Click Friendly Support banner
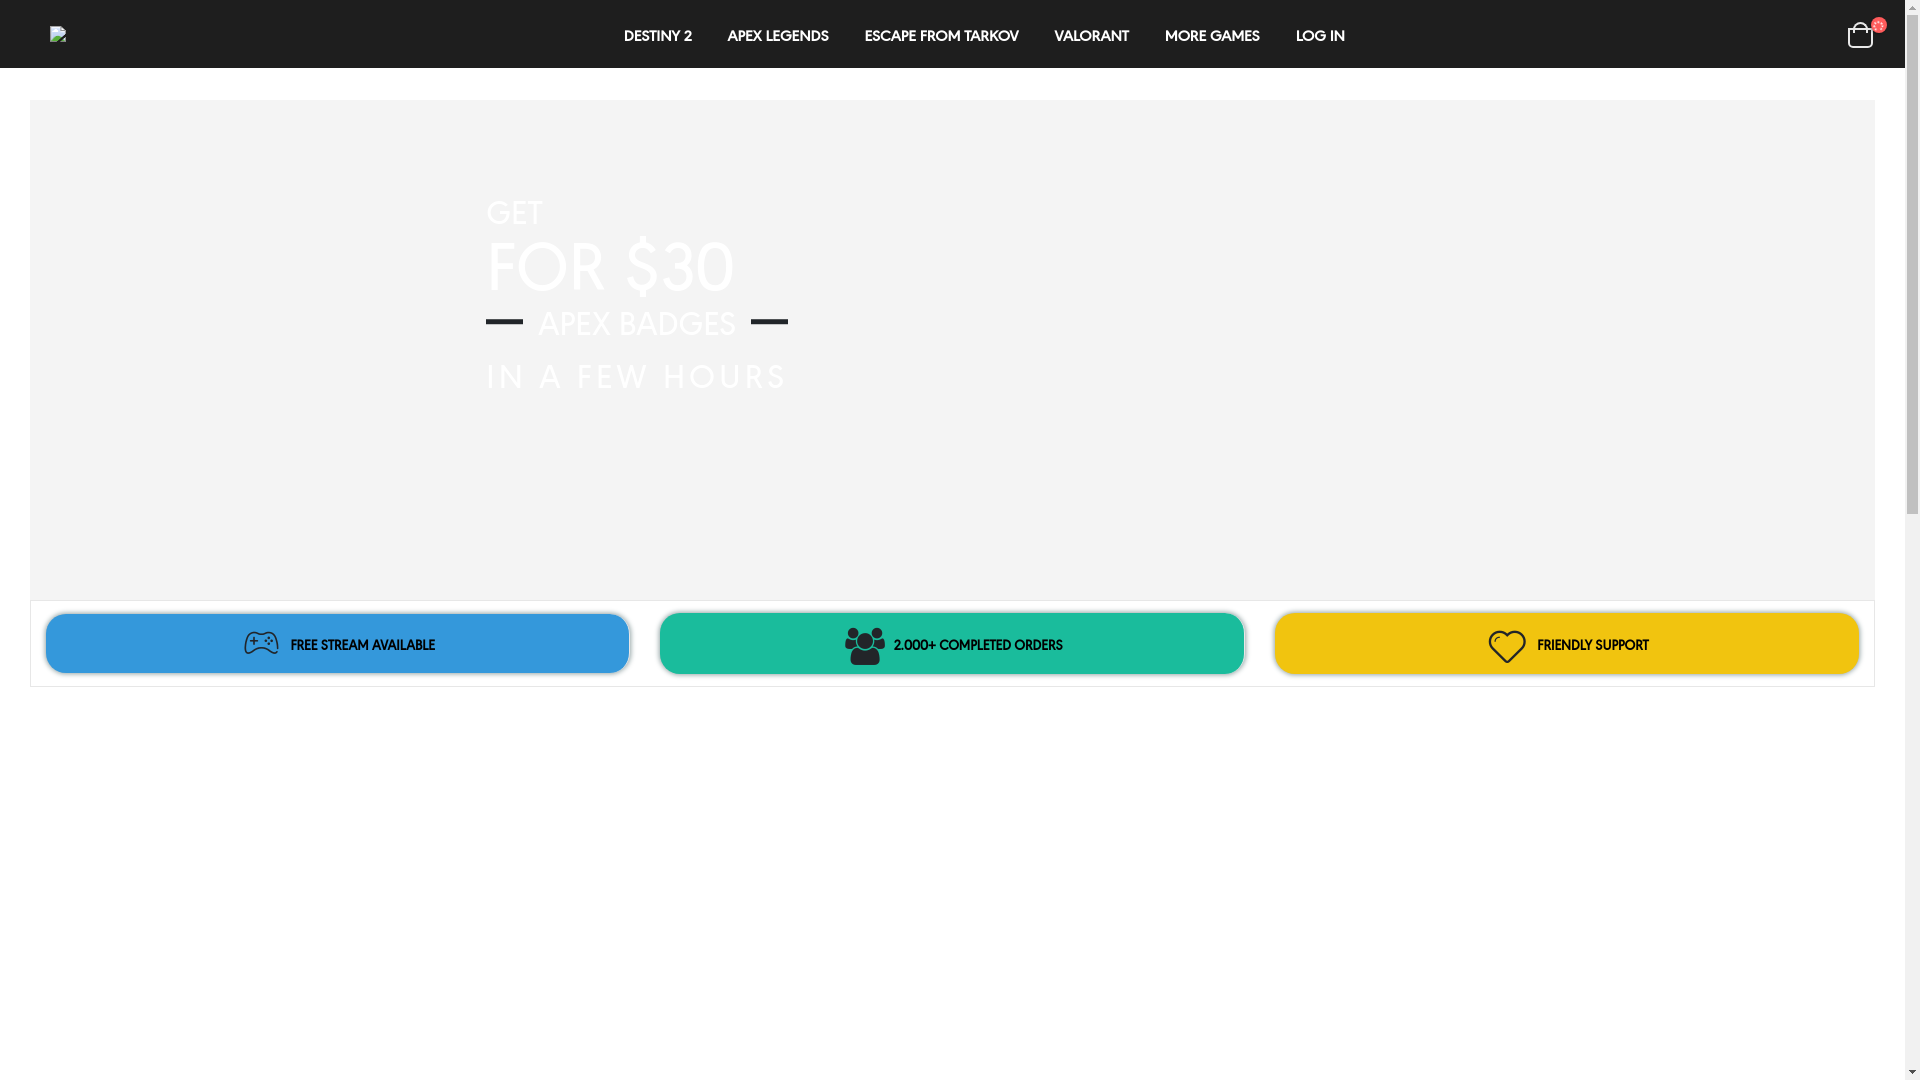This screenshot has height=1080, width=1920. (x=1567, y=643)
